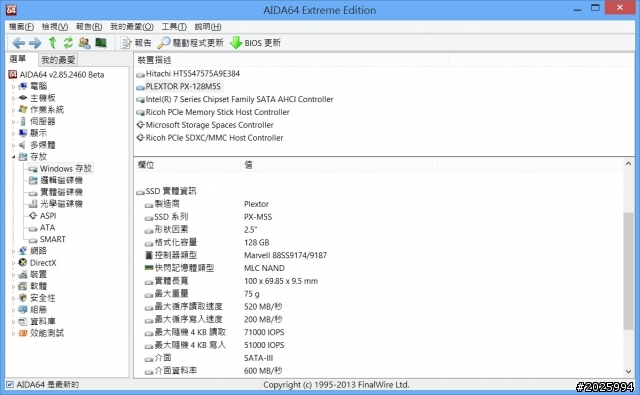640x395 pixels.
Task: Click the 裝置描述 column header
Action: [291, 60]
